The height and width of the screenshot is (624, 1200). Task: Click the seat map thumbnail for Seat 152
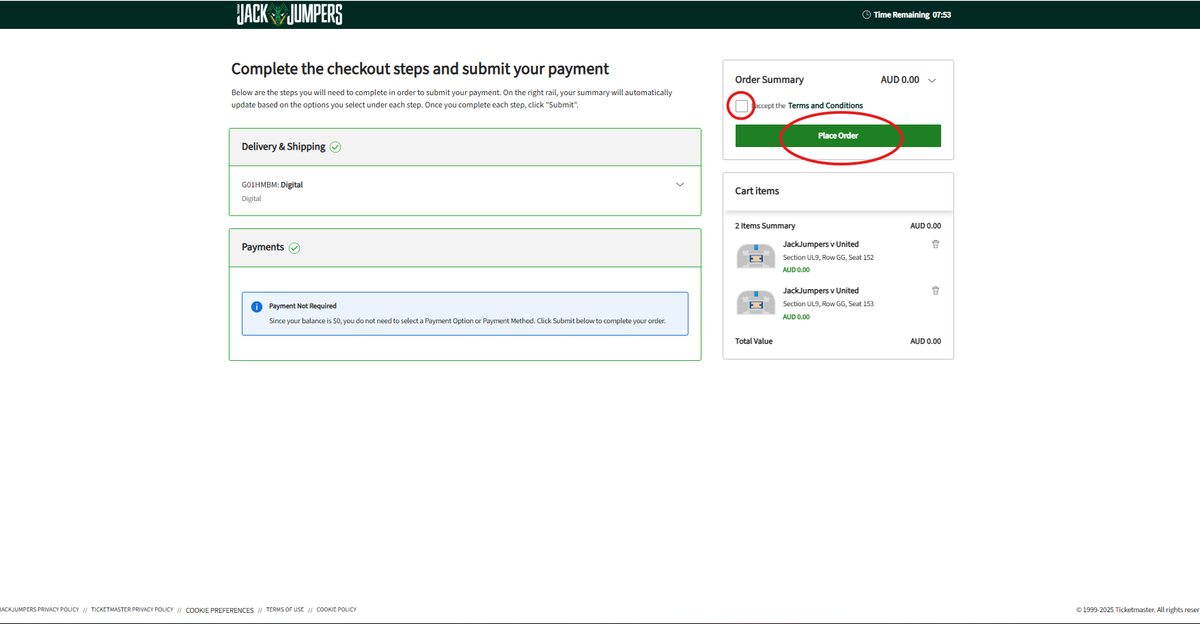[x=756, y=257]
